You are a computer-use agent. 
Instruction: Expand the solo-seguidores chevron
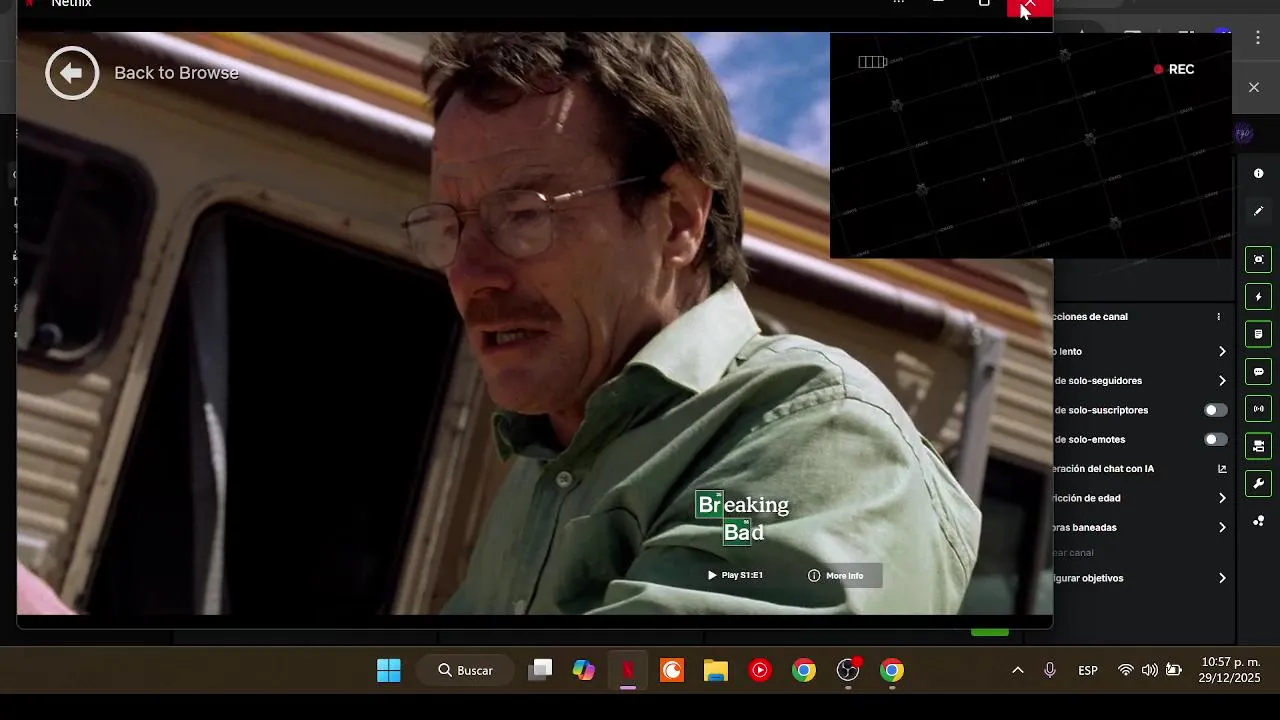pyautogui.click(x=1222, y=381)
